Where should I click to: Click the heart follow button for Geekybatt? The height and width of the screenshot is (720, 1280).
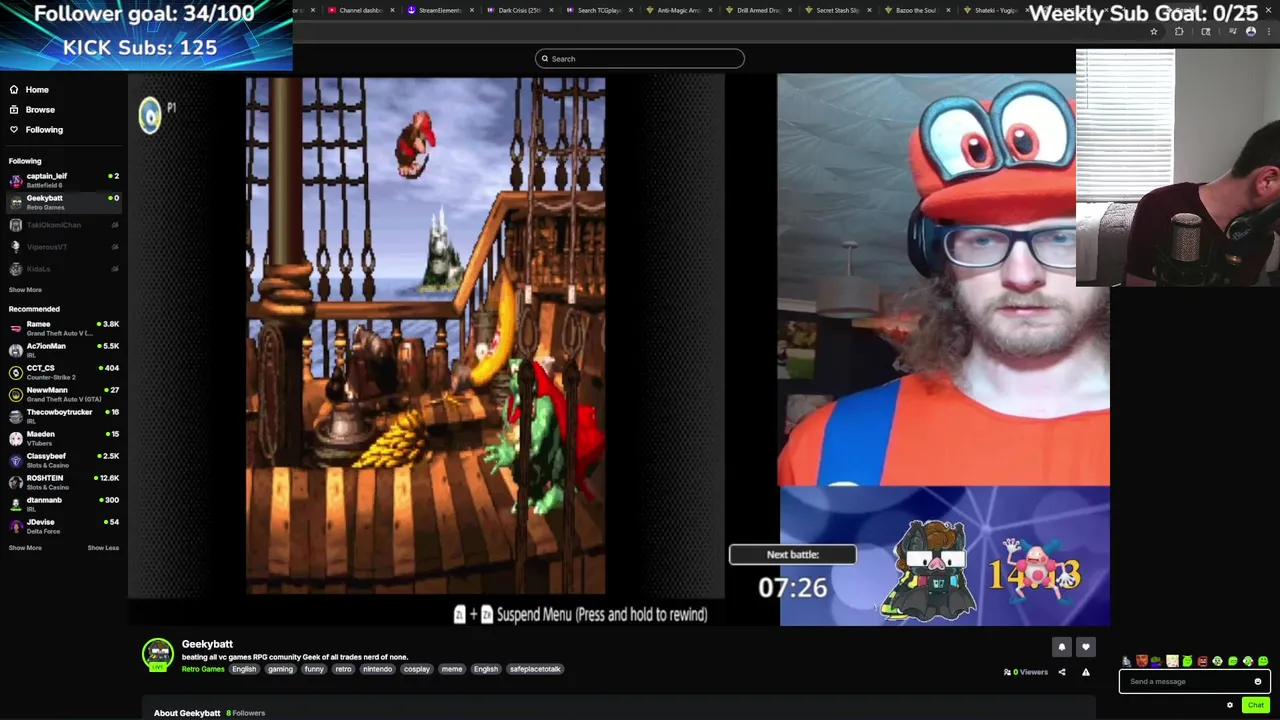tap(1086, 647)
